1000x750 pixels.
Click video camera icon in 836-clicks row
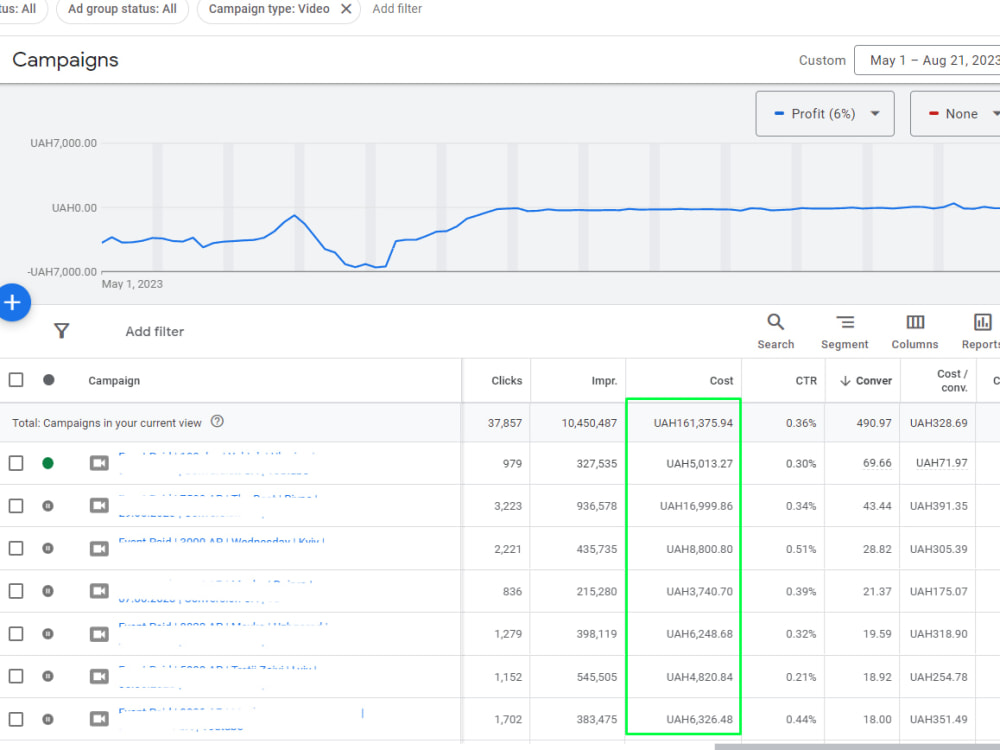click(x=99, y=591)
